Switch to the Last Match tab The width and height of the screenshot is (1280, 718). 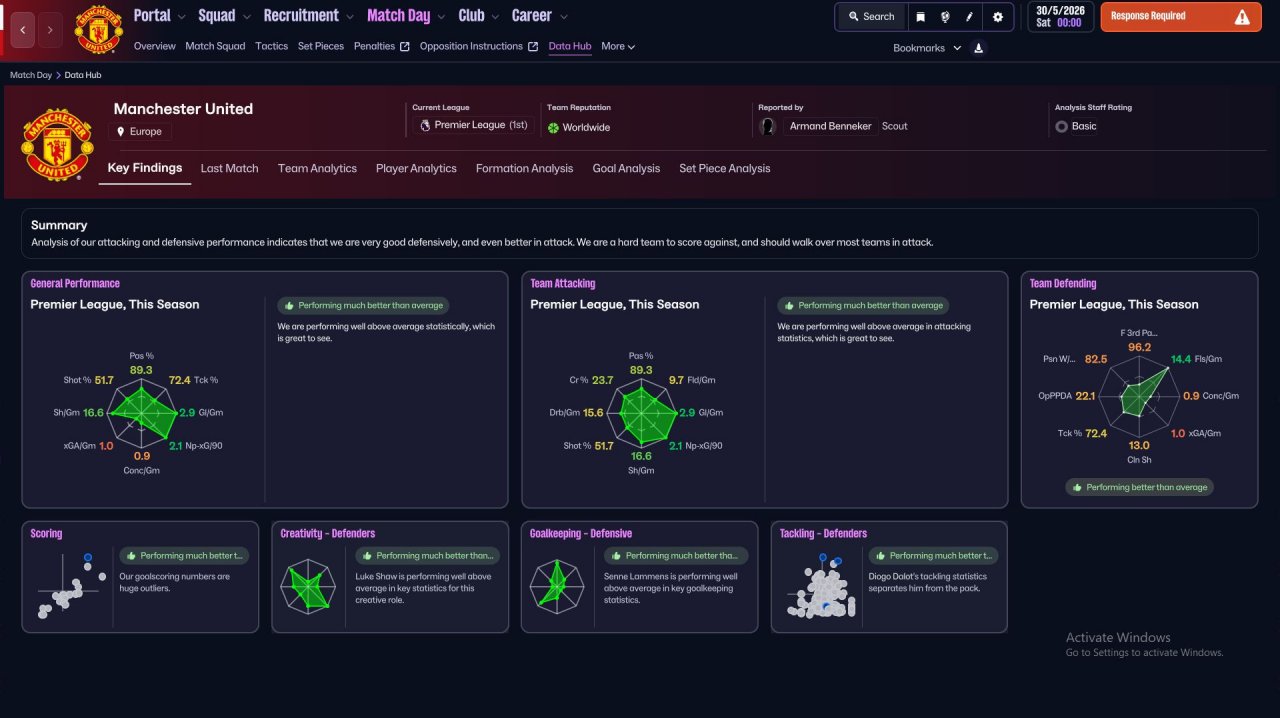(229, 169)
